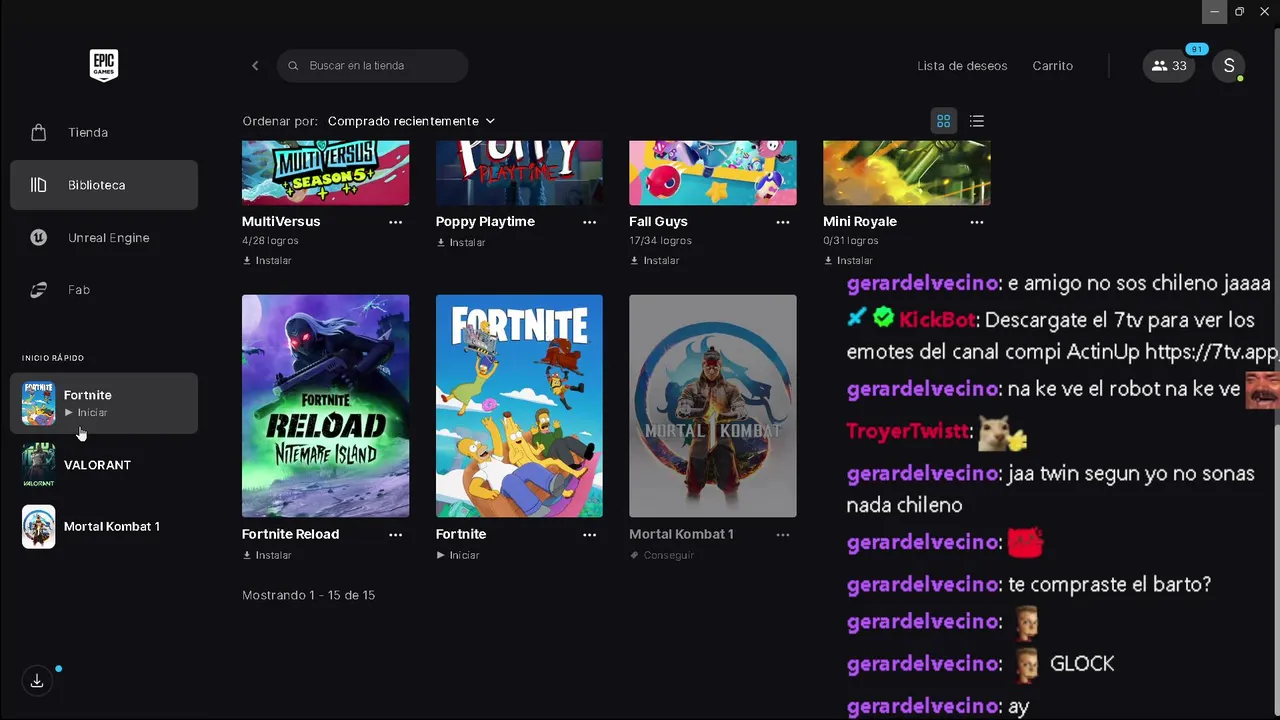Click the TroyerTwistt username in chat
Image resolution: width=1280 pixels, height=720 pixels.
(x=908, y=431)
